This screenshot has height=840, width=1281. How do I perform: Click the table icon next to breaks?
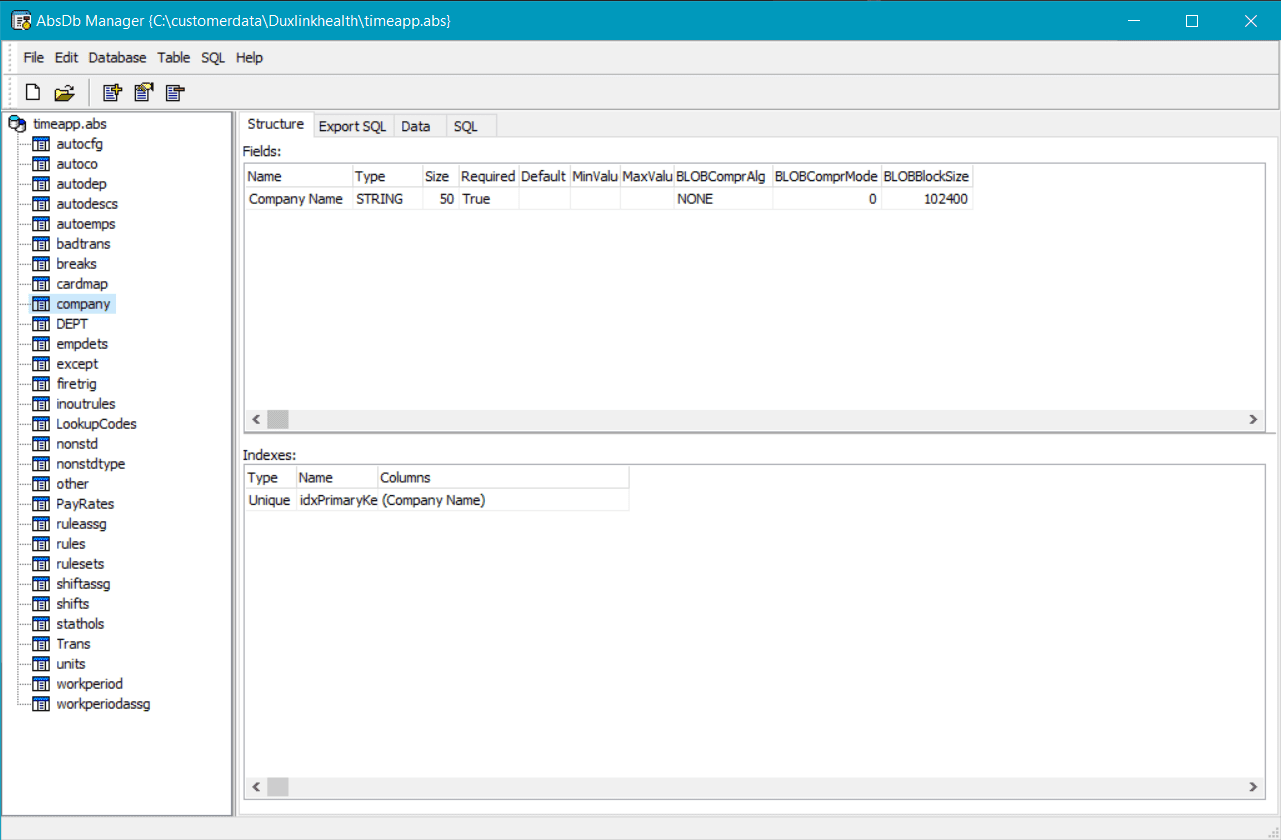tap(41, 264)
